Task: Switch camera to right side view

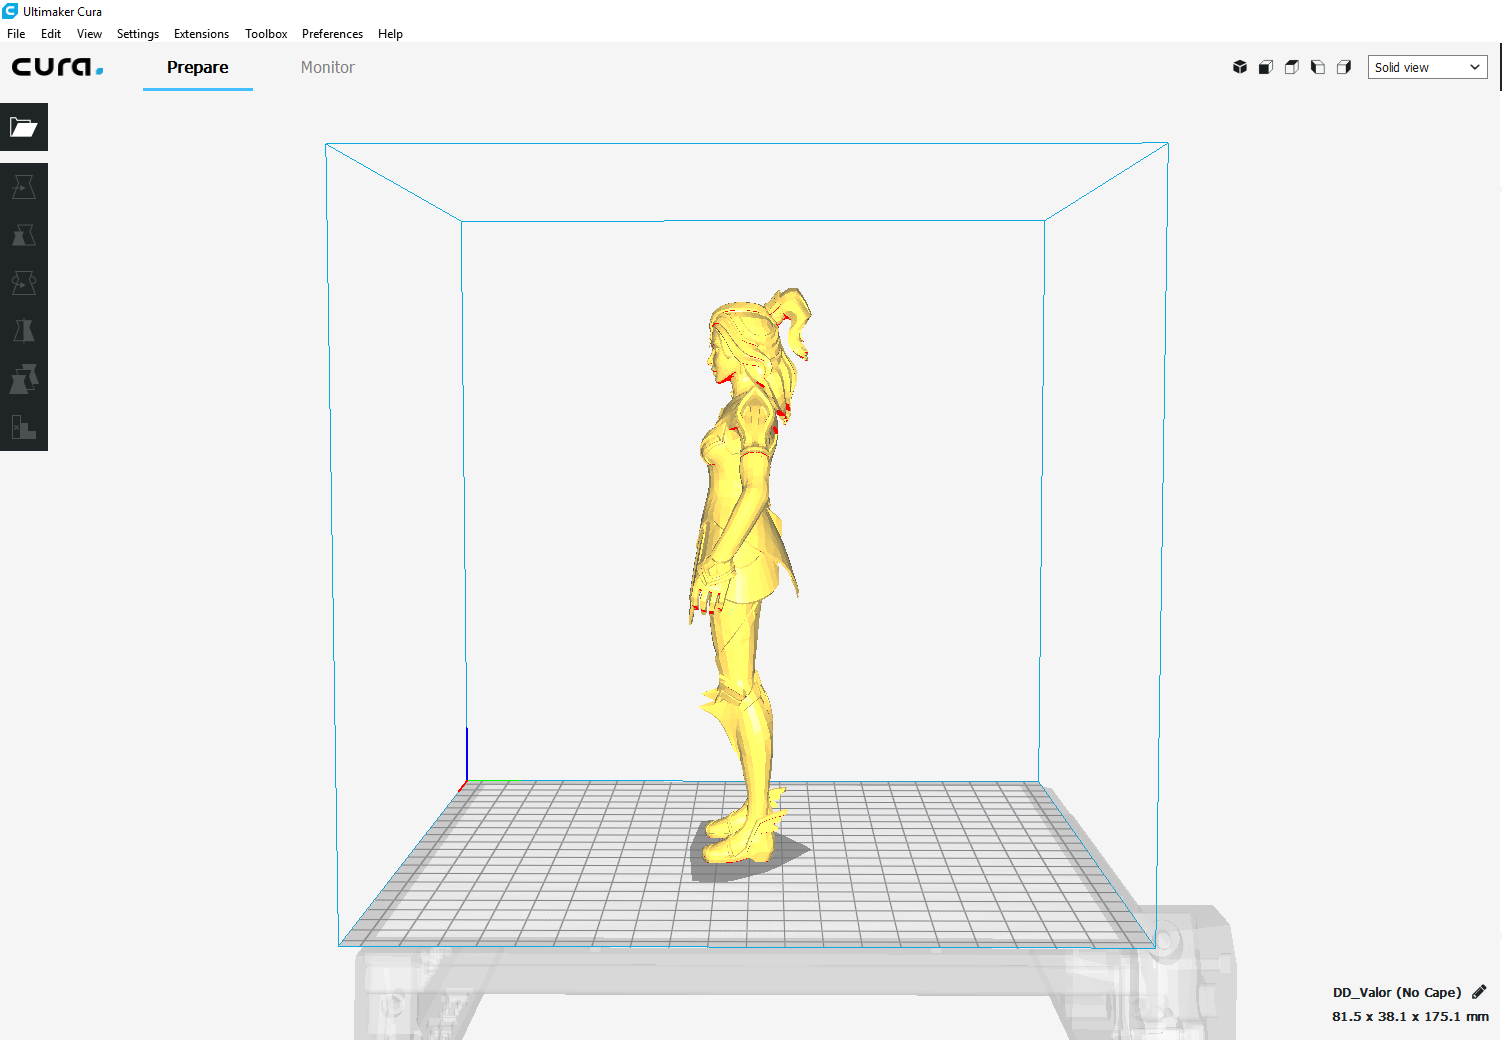Action: pyautogui.click(x=1344, y=67)
